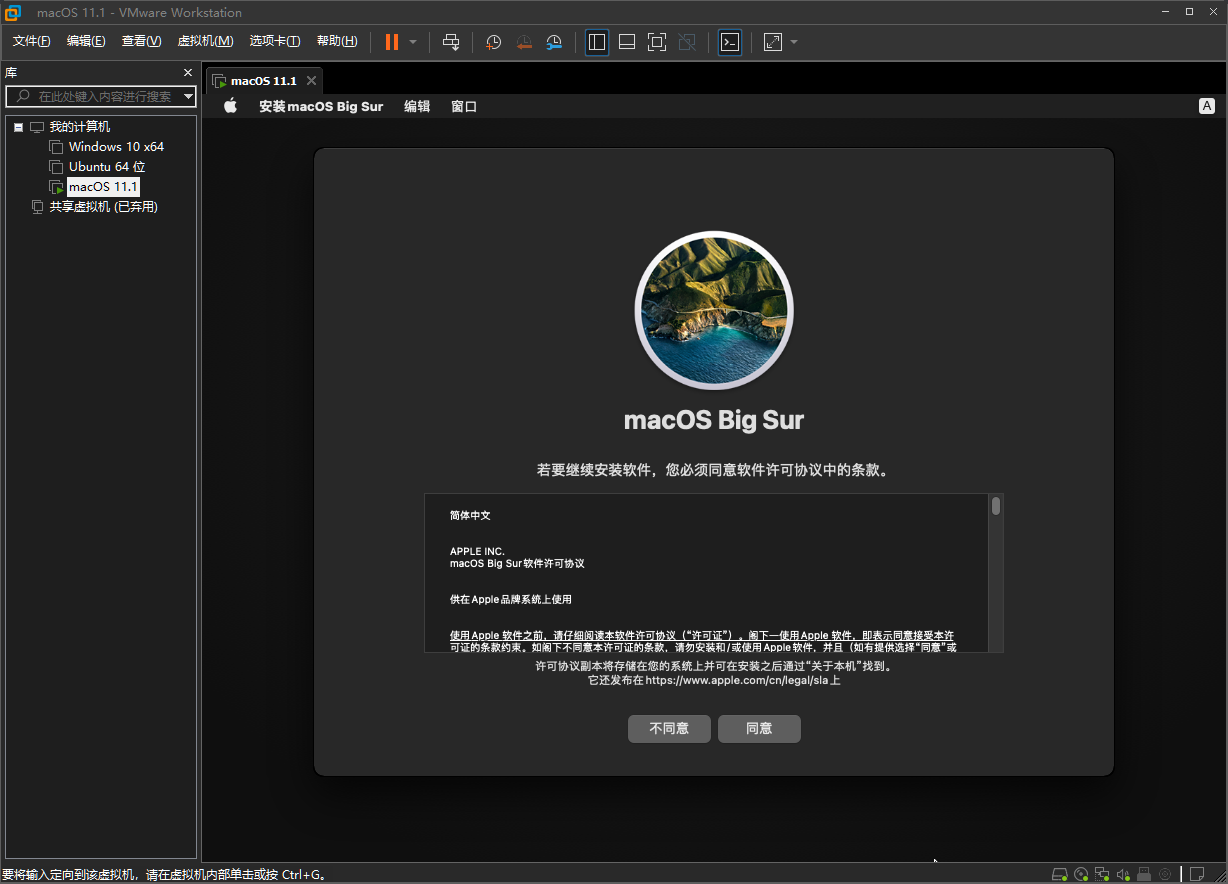The image size is (1228, 884).
Task: Click the USB controller status icon
Action: (x=1144, y=874)
